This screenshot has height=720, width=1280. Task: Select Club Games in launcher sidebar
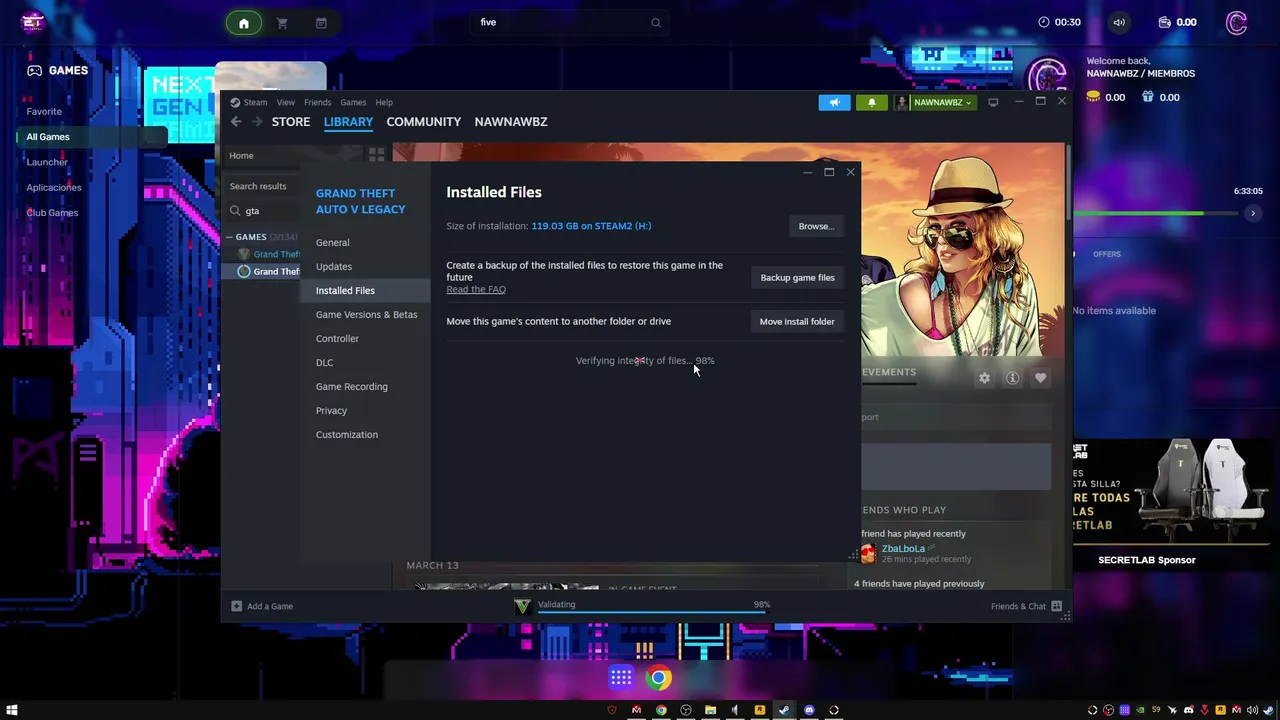coord(52,213)
